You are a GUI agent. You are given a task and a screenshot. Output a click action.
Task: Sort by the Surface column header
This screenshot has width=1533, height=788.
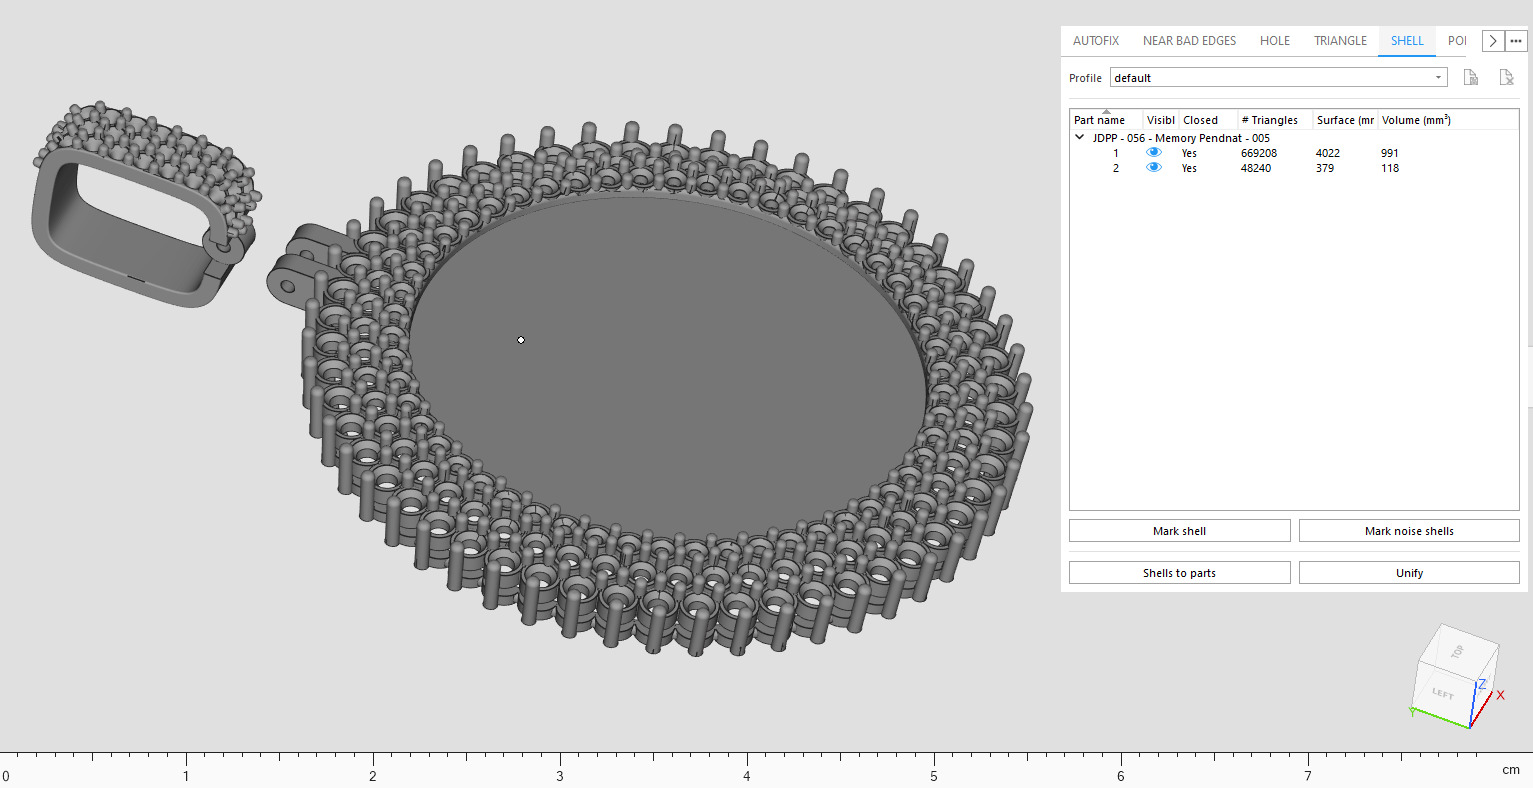pos(1345,120)
